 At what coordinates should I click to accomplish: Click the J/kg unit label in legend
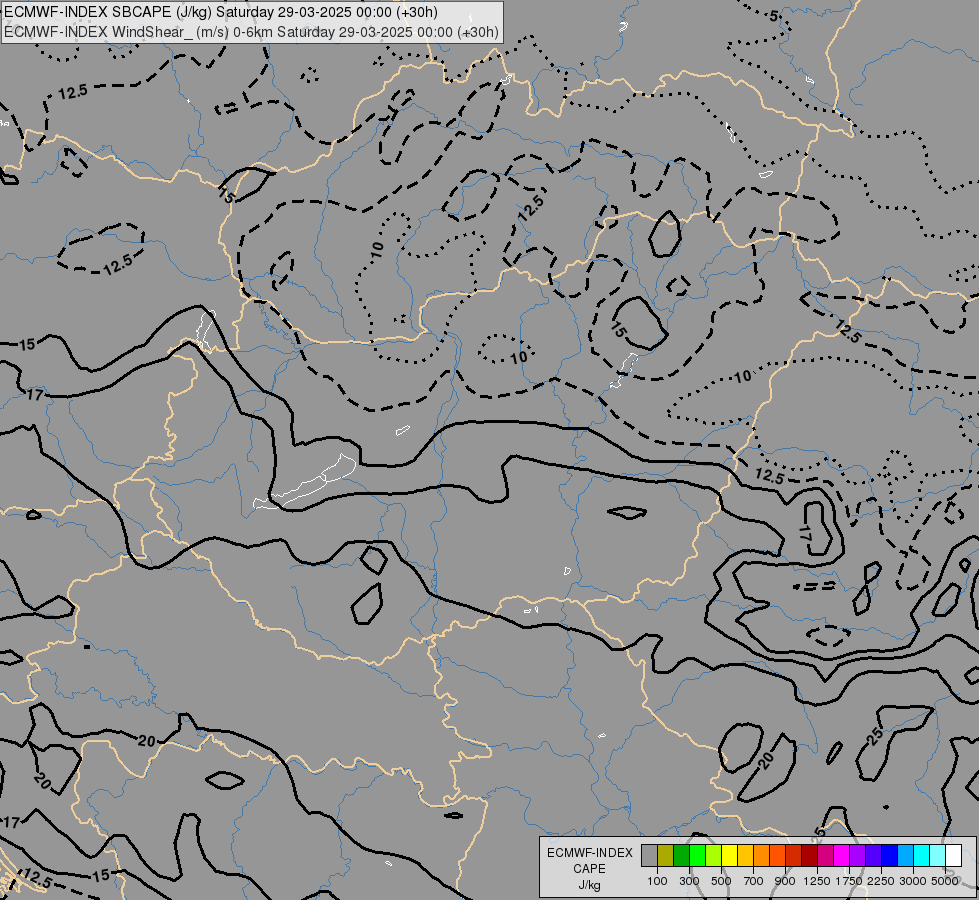tap(589, 886)
